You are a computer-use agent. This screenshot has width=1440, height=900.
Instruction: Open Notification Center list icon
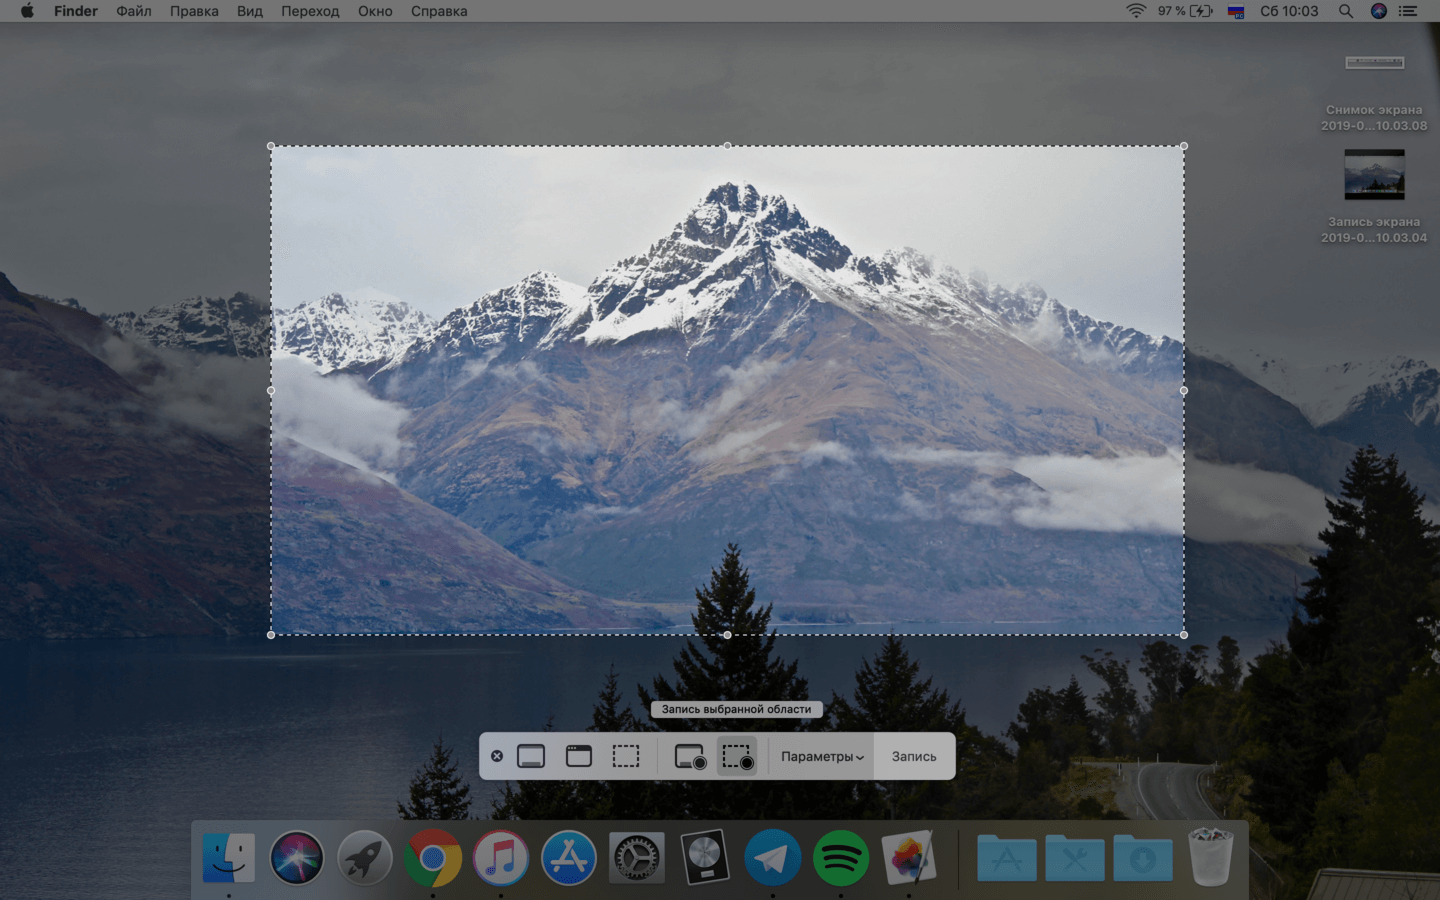coord(1408,11)
